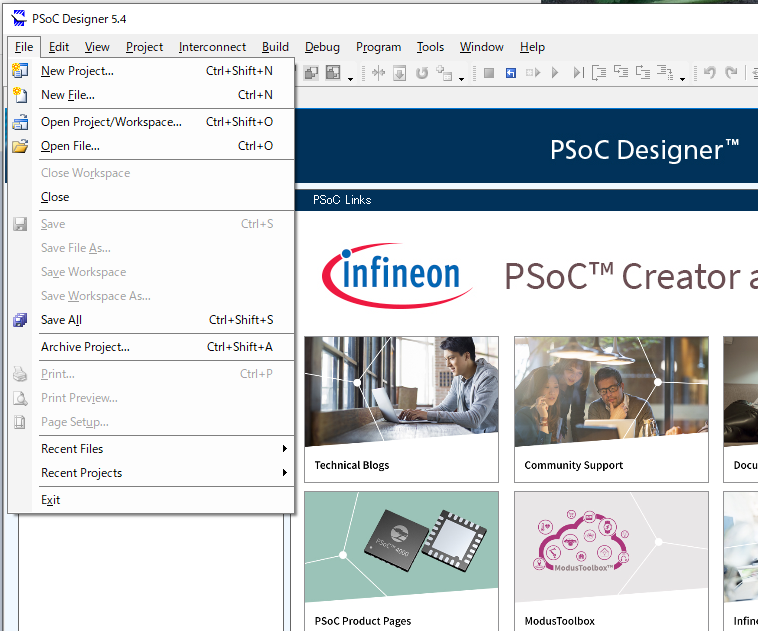Click the blue return-arrow toolbar icon
758x631 pixels.
coord(511,73)
